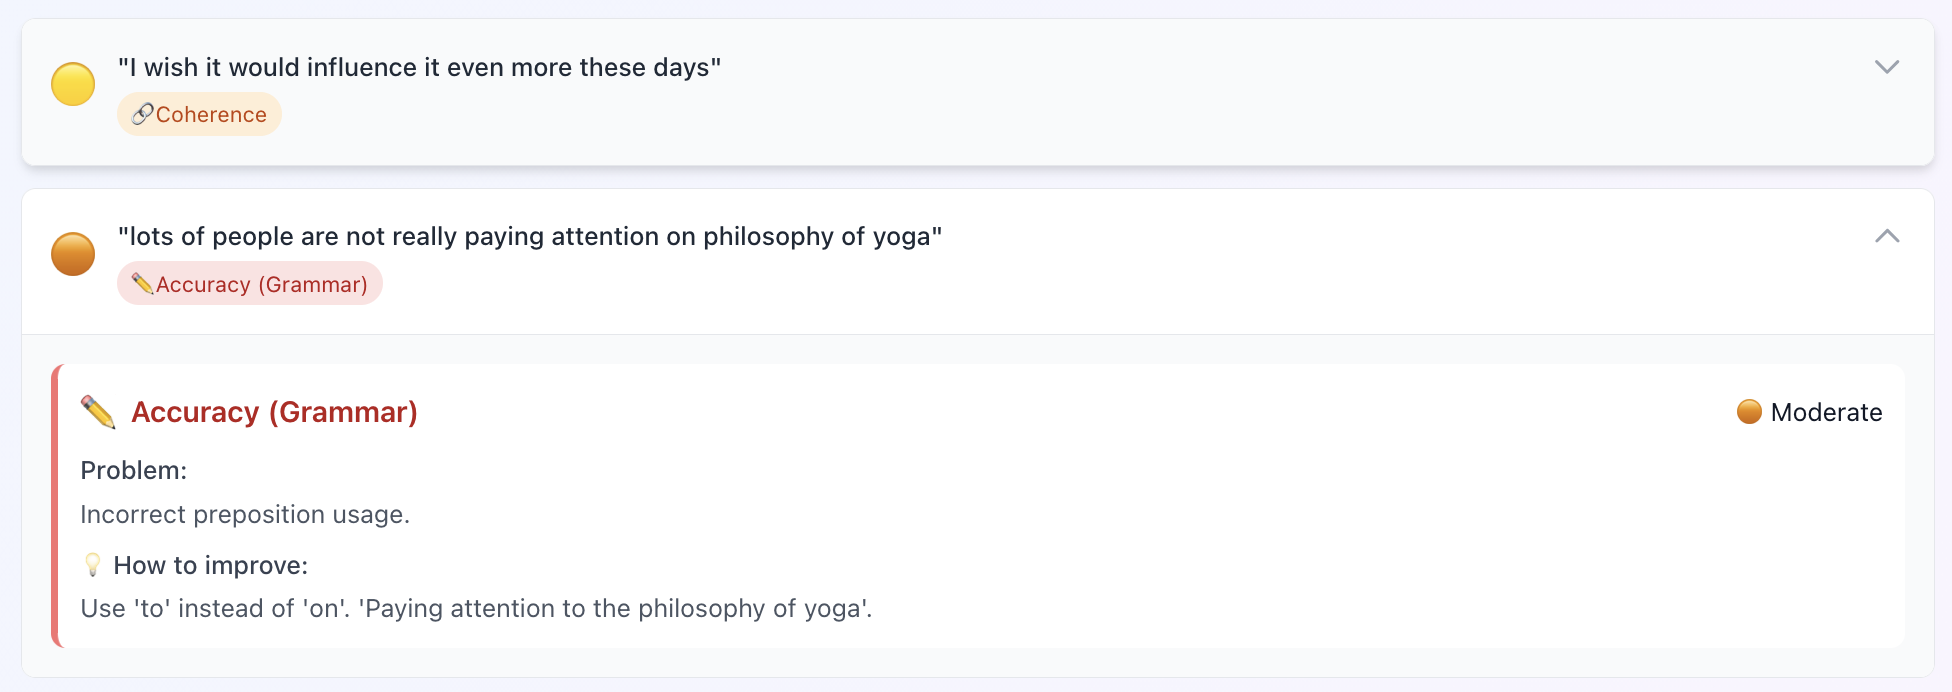Expand the "I wish it would influence" card
1952x692 pixels.
tap(1886, 67)
